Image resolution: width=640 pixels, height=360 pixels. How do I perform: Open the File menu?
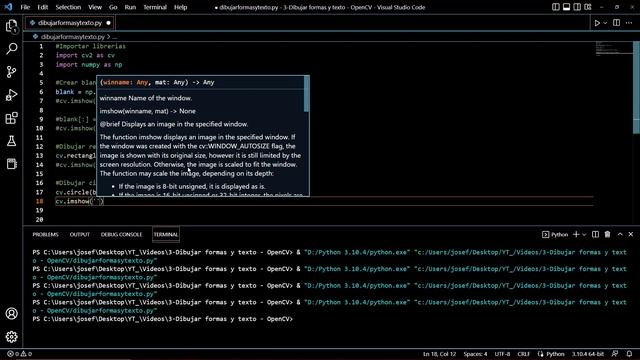tap(25, 7)
